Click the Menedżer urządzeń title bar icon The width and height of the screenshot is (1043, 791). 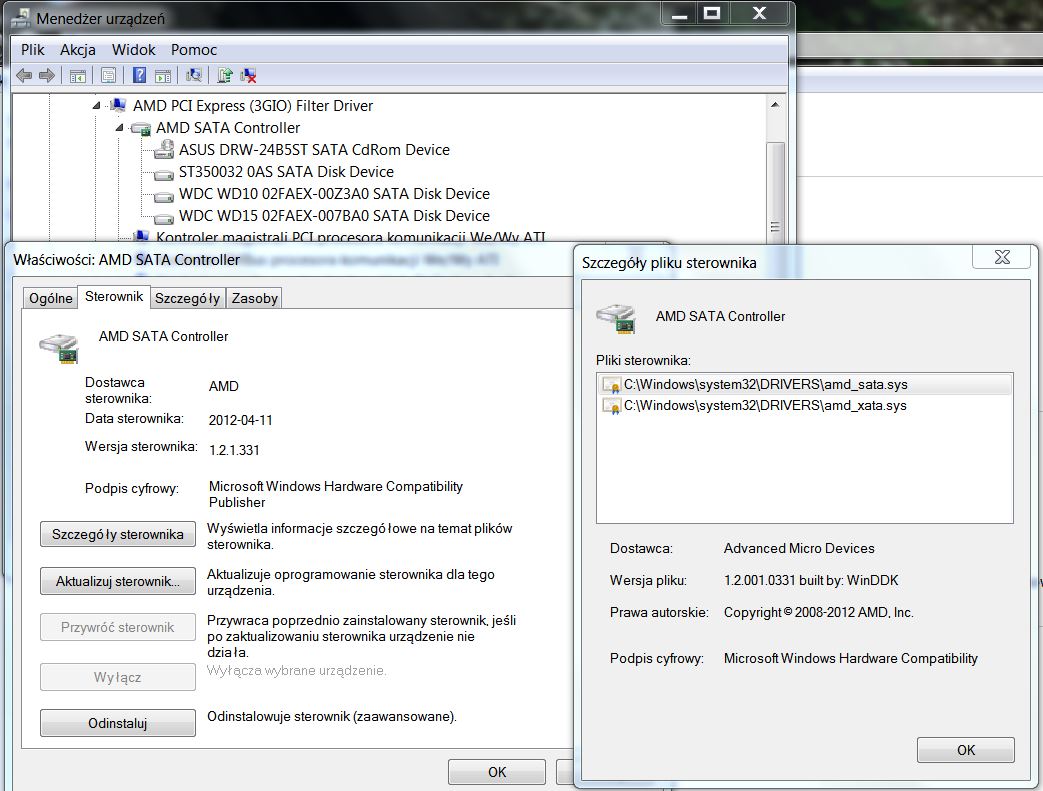(x=21, y=18)
